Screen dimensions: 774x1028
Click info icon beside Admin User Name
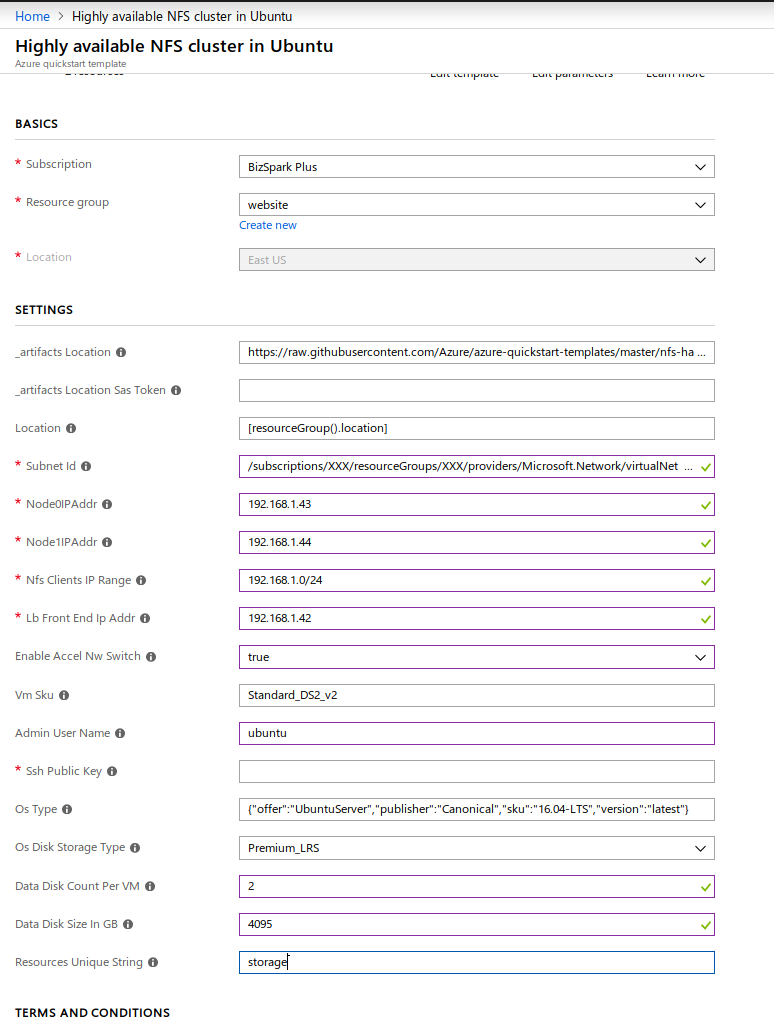tap(120, 734)
